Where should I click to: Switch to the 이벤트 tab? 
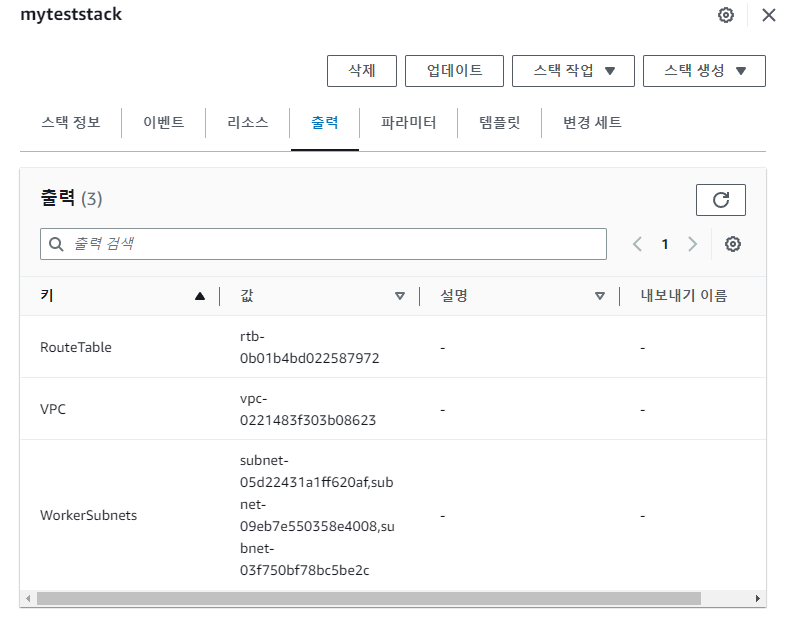pos(163,122)
